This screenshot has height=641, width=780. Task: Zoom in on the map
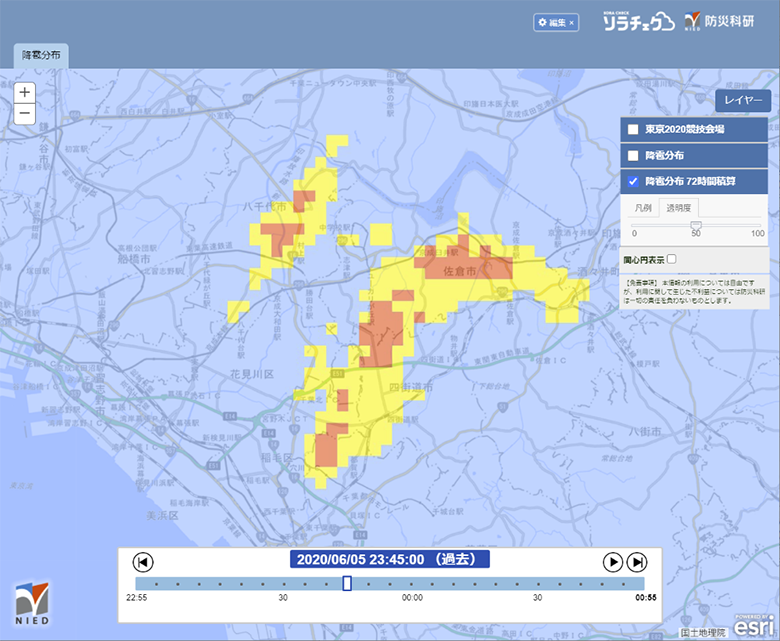(x=25, y=92)
